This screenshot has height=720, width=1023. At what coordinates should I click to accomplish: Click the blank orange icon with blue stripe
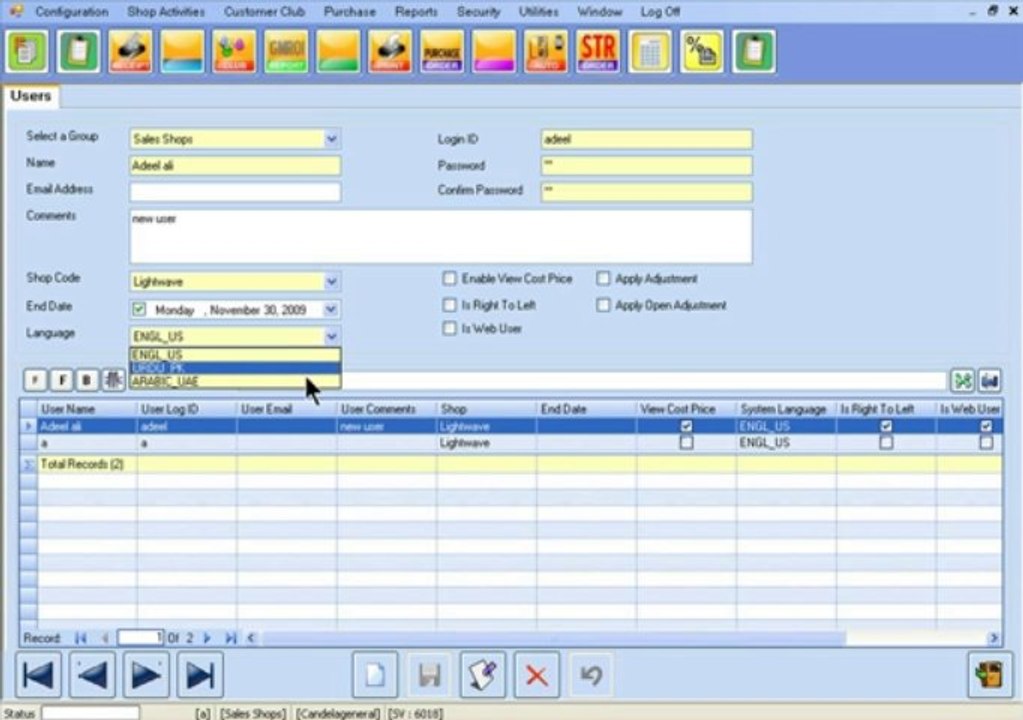183,51
